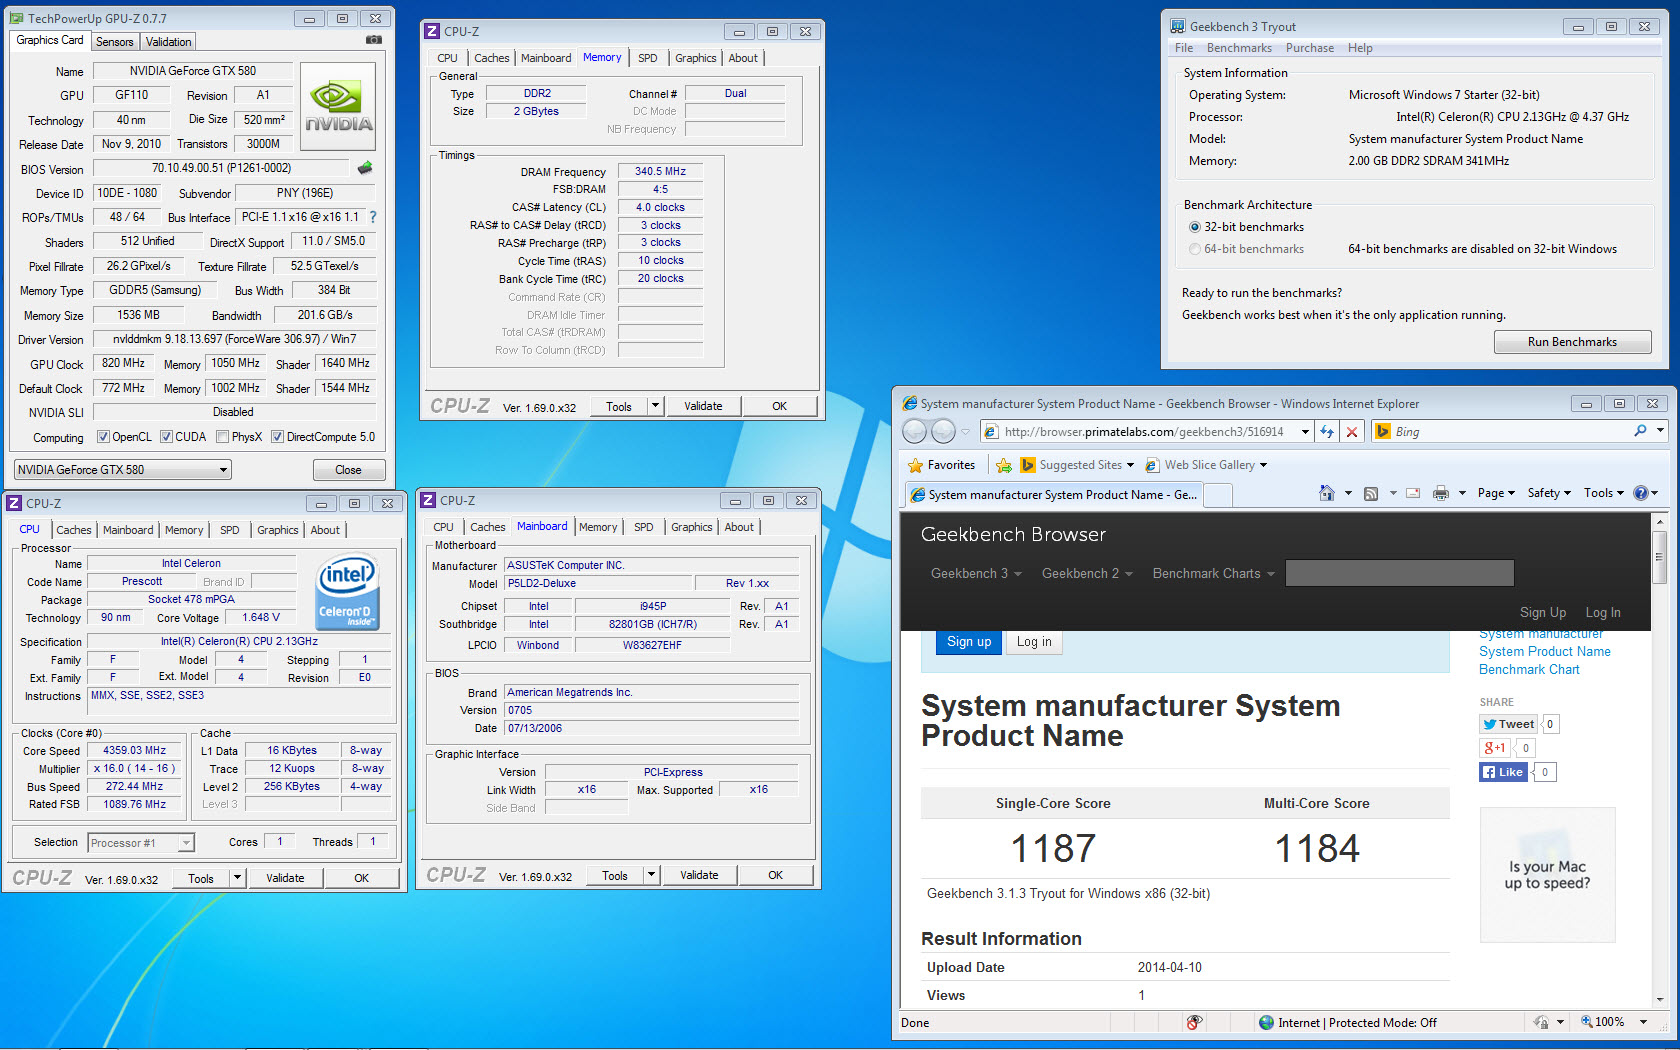The height and width of the screenshot is (1050, 1680).
Task: Click the RSS feeds icon
Action: (x=1371, y=493)
